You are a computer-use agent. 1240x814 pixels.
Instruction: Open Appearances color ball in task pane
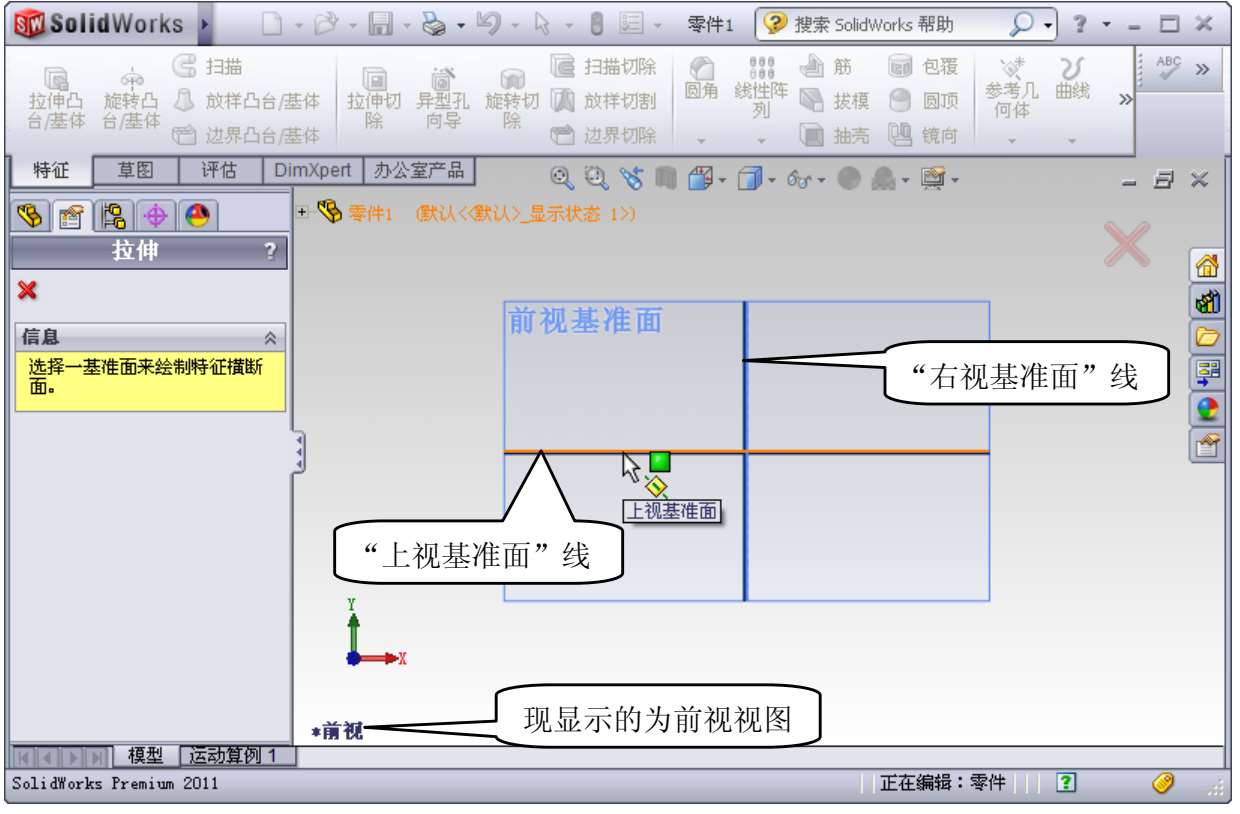pyautogui.click(x=1207, y=409)
